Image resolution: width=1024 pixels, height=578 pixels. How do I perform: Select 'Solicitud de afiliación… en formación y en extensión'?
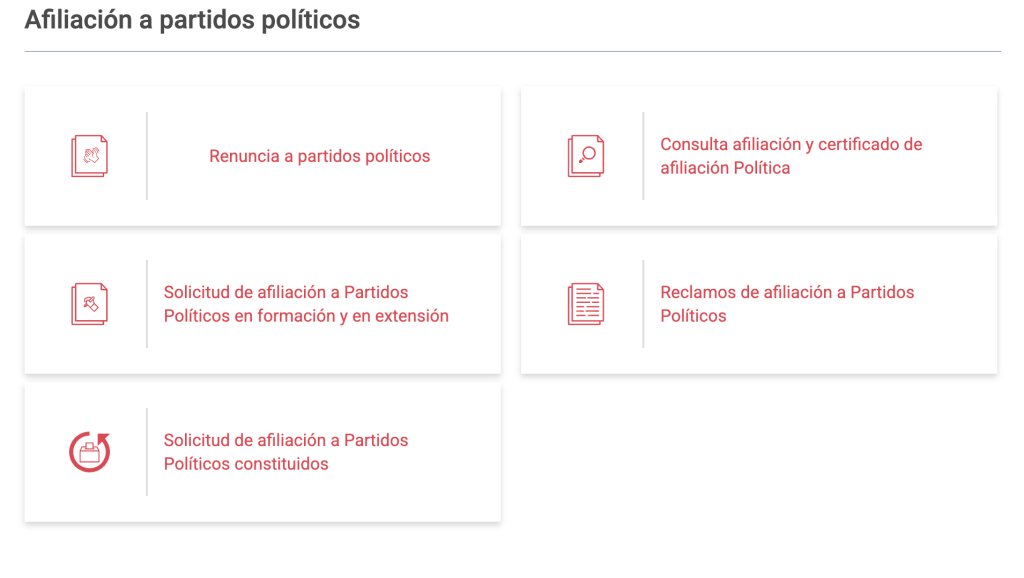pos(306,304)
